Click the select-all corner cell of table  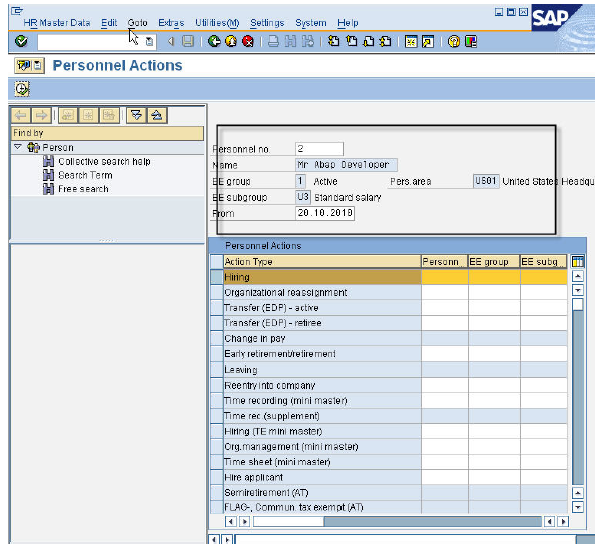click(217, 261)
